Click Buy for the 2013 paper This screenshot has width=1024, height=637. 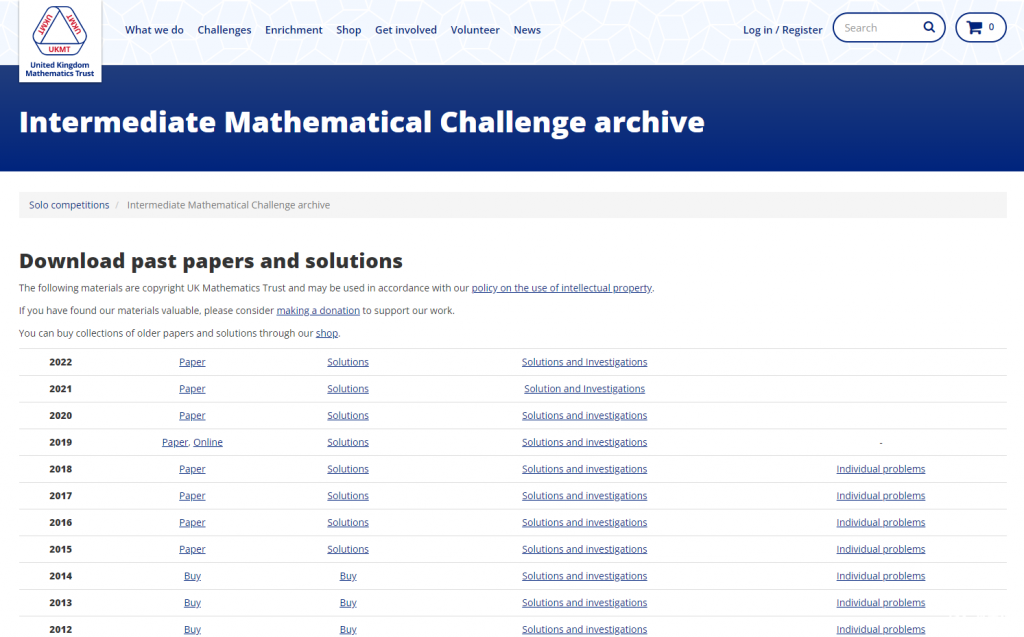point(192,603)
